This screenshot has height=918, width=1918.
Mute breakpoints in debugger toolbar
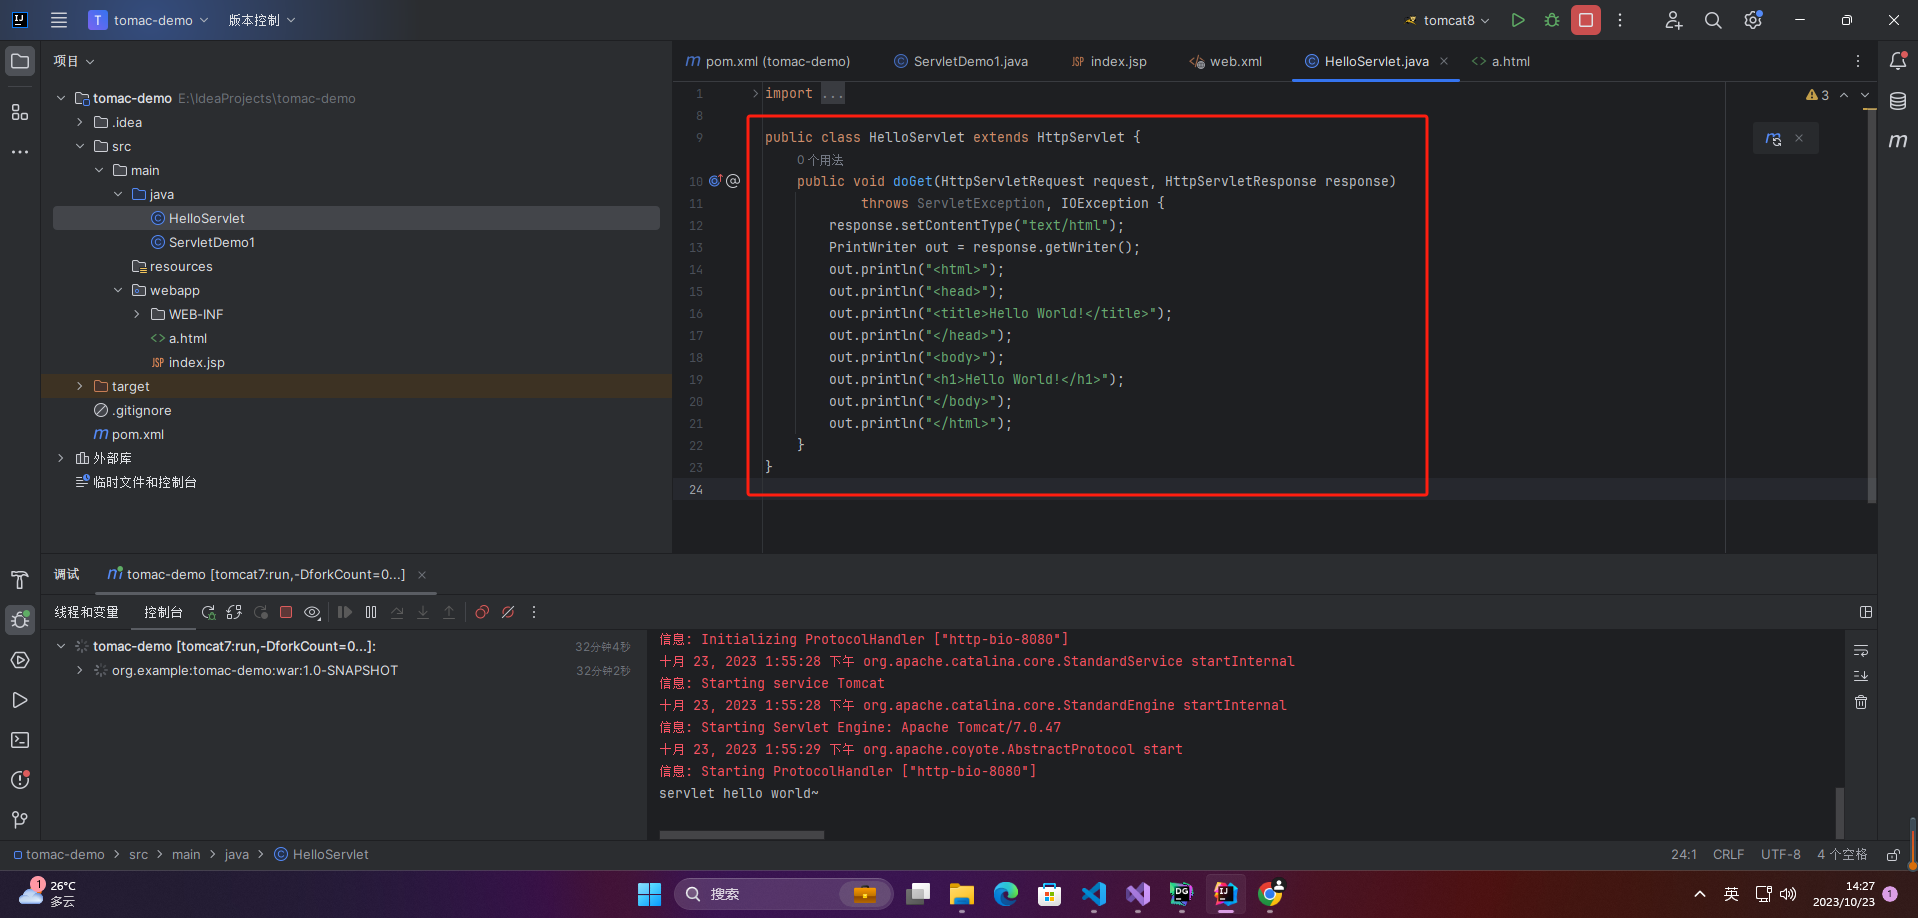pos(508,612)
